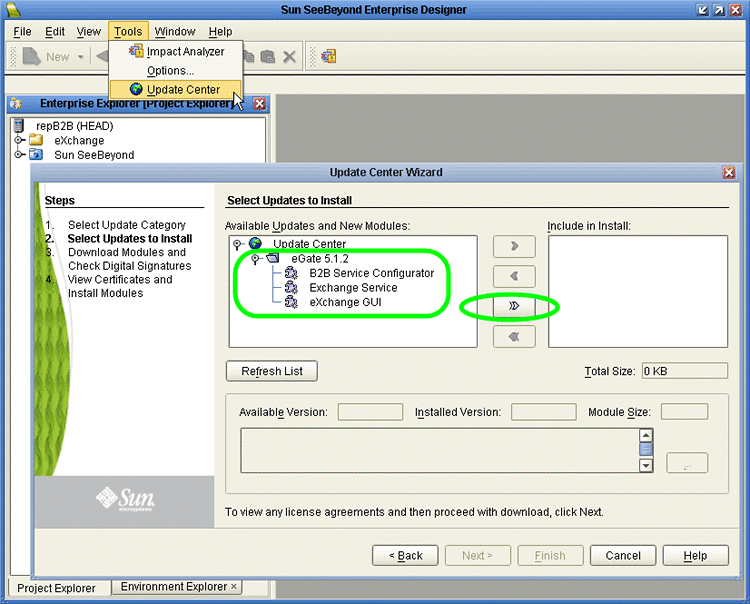Open the New button dropdown arrow
The image size is (750, 604).
(x=80, y=57)
